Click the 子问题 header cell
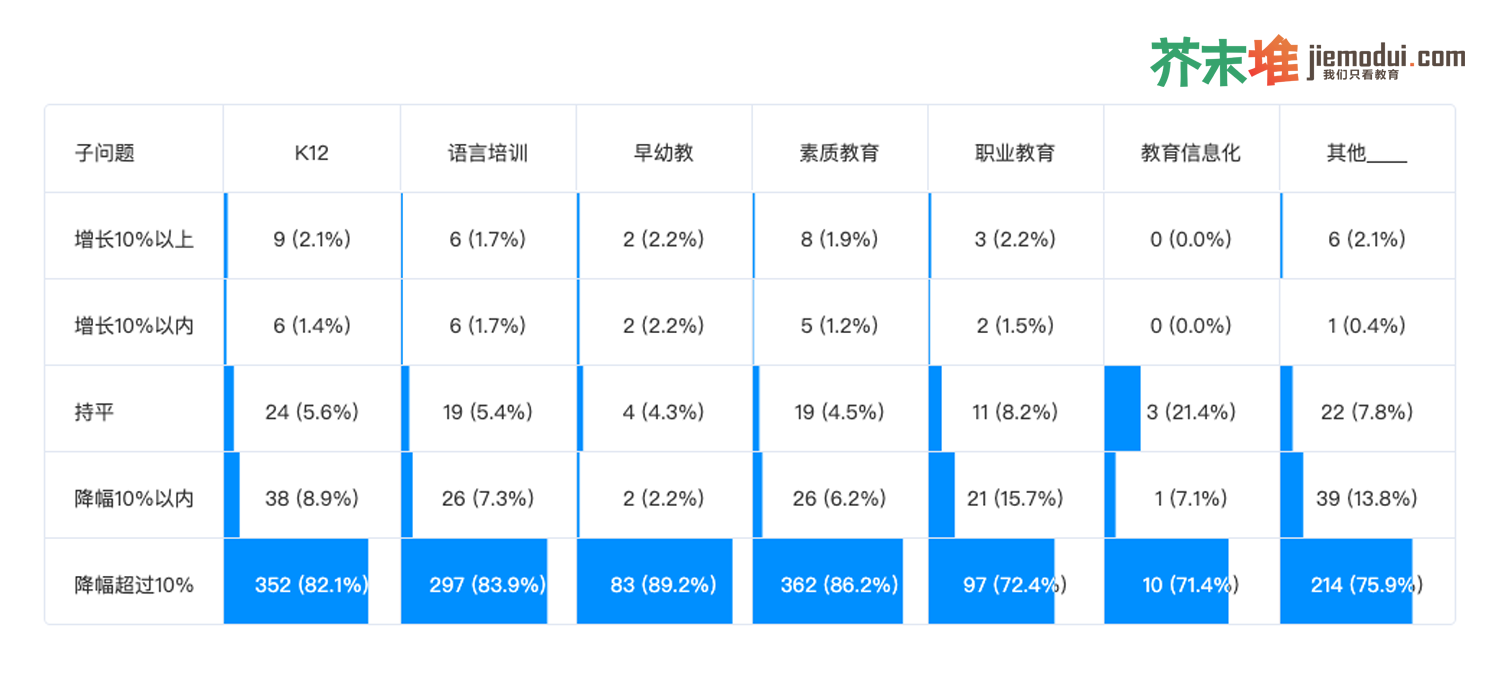This screenshot has width=1500, height=700. (x=105, y=153)
